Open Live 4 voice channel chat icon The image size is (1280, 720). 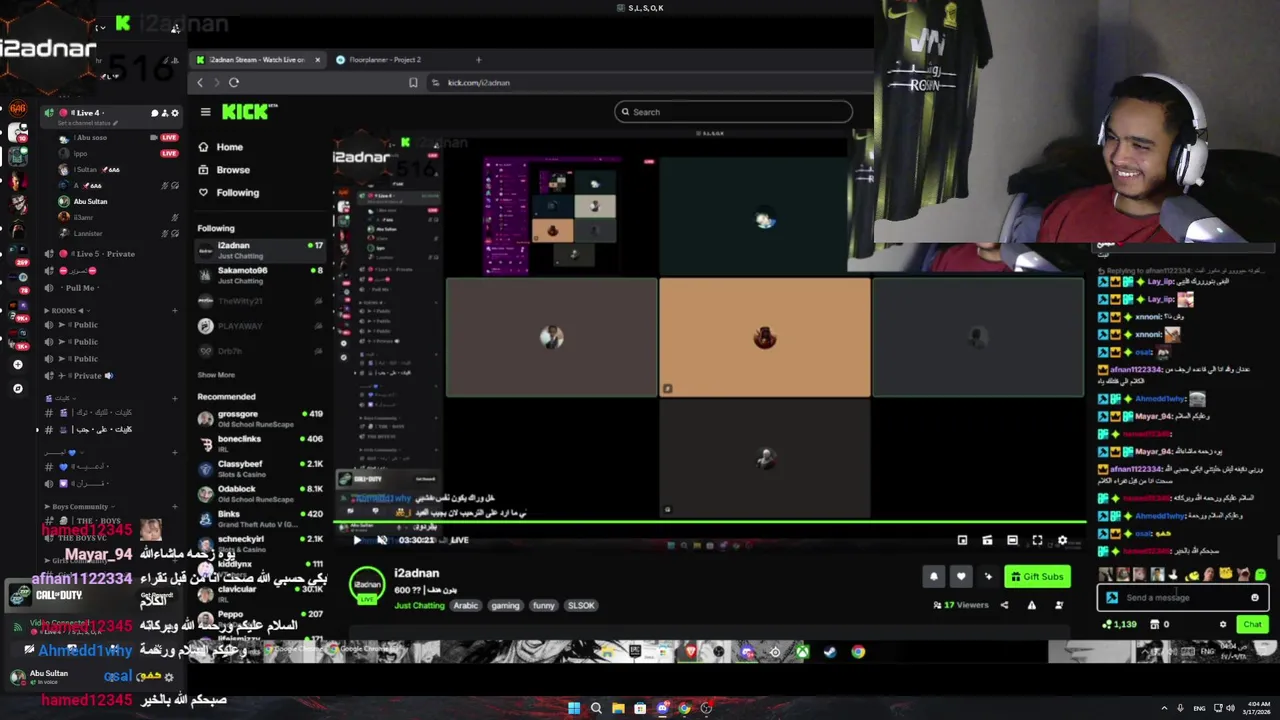154,113
